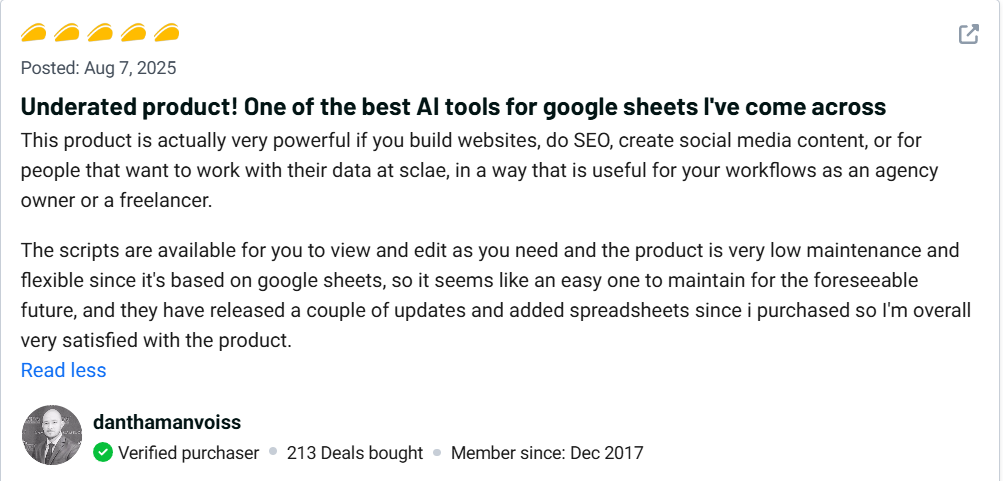Image resolution: width=1003 pixels, height=481 pixels.
Task: Open review via the external link icon
Action: click(x=968, y=34)
